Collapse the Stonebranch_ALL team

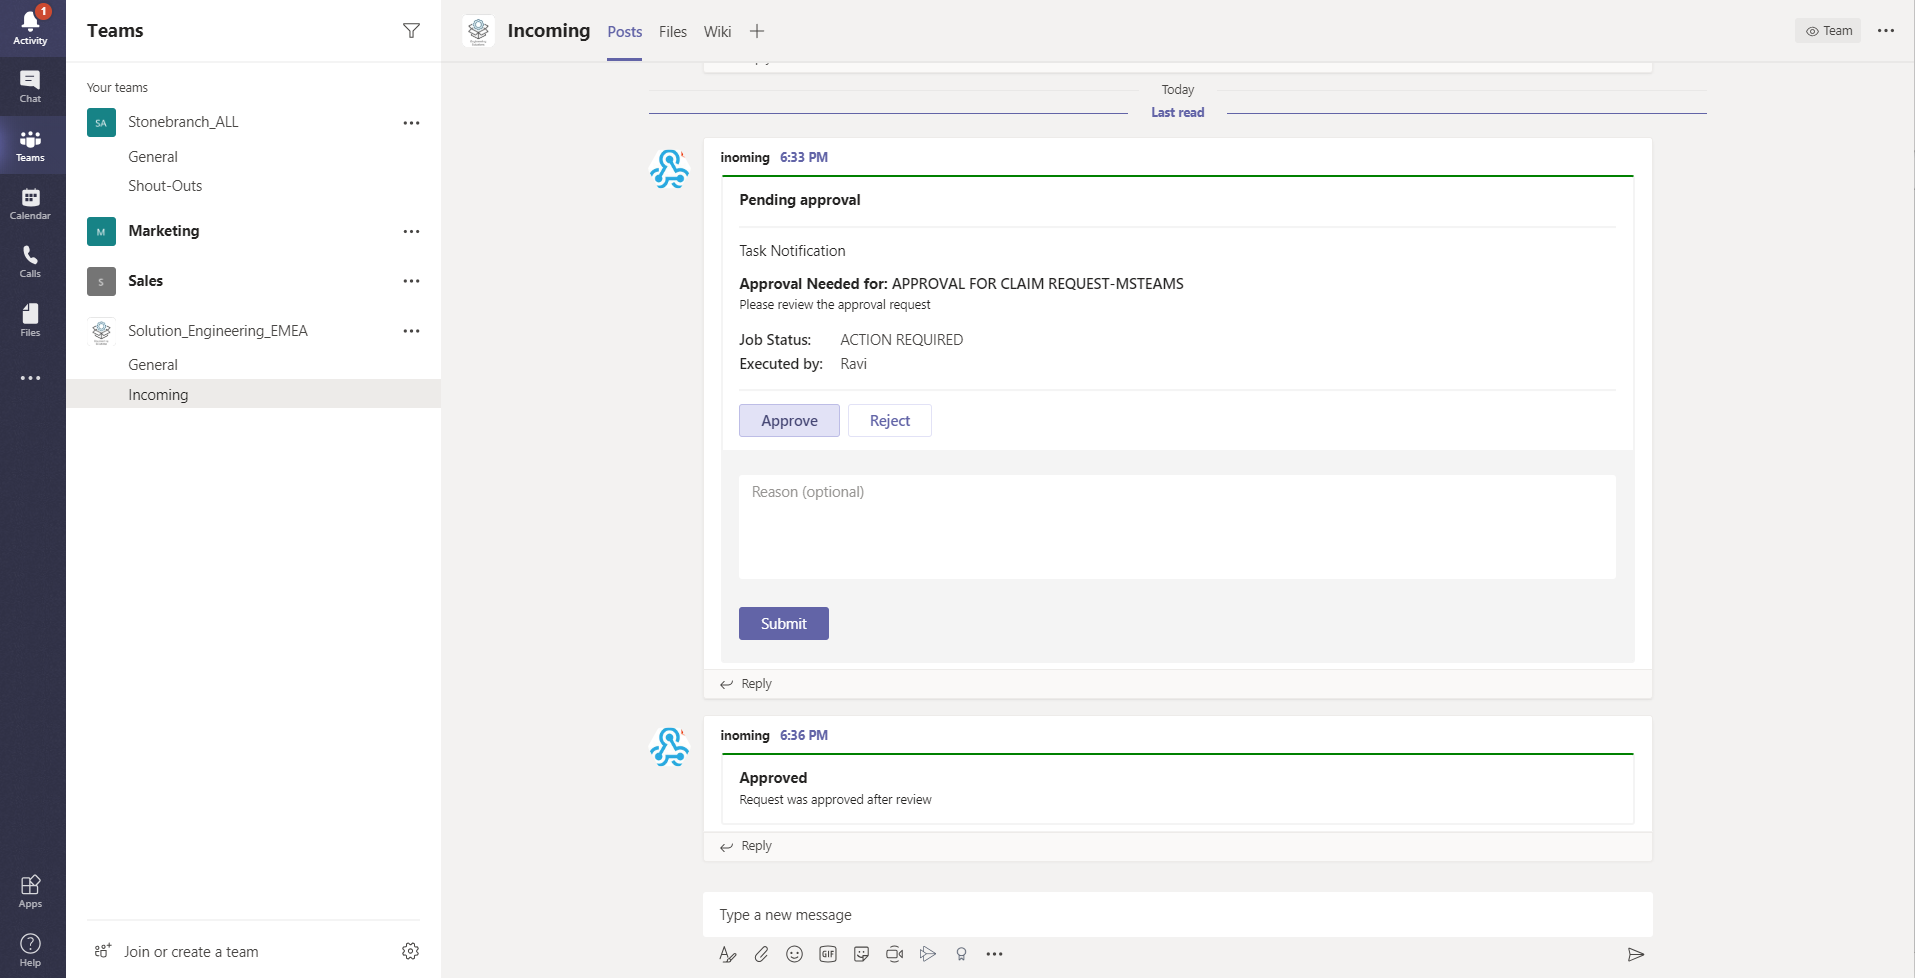coord(183,122)
